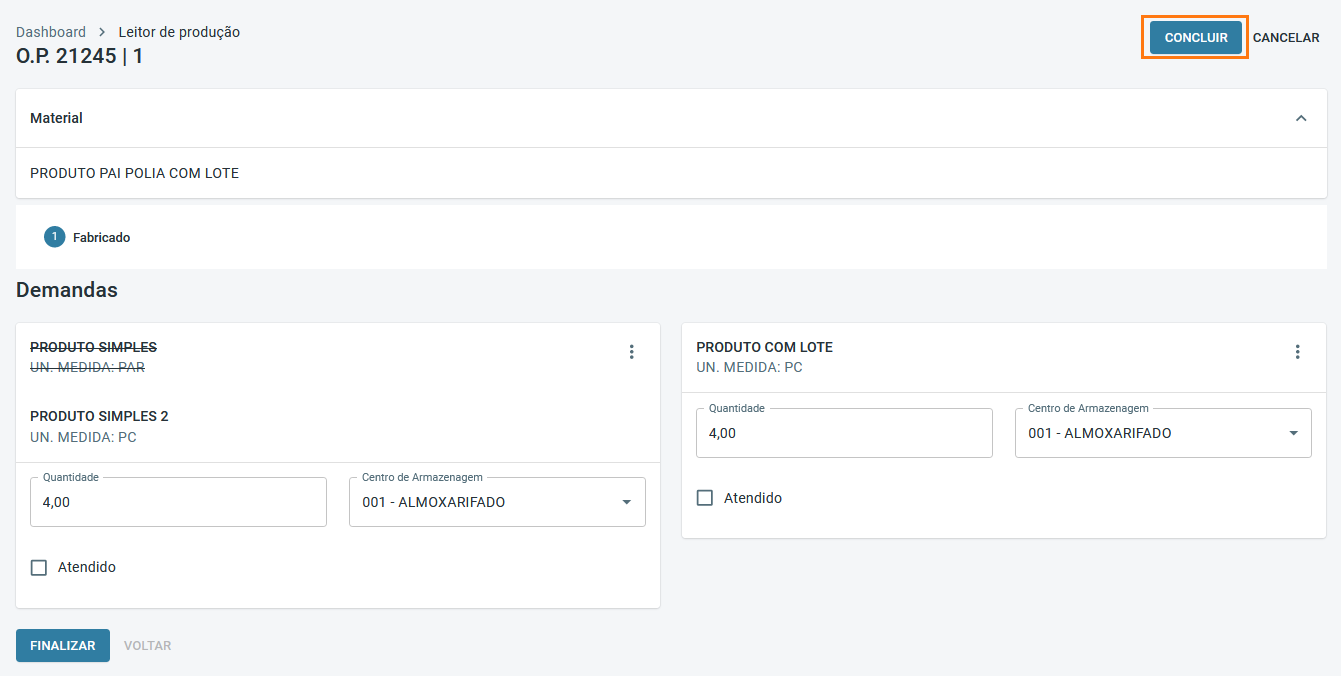
Task: Open the three-dot menu for PRODUTO COM LOTE
Action: [x=1297, y=352]
